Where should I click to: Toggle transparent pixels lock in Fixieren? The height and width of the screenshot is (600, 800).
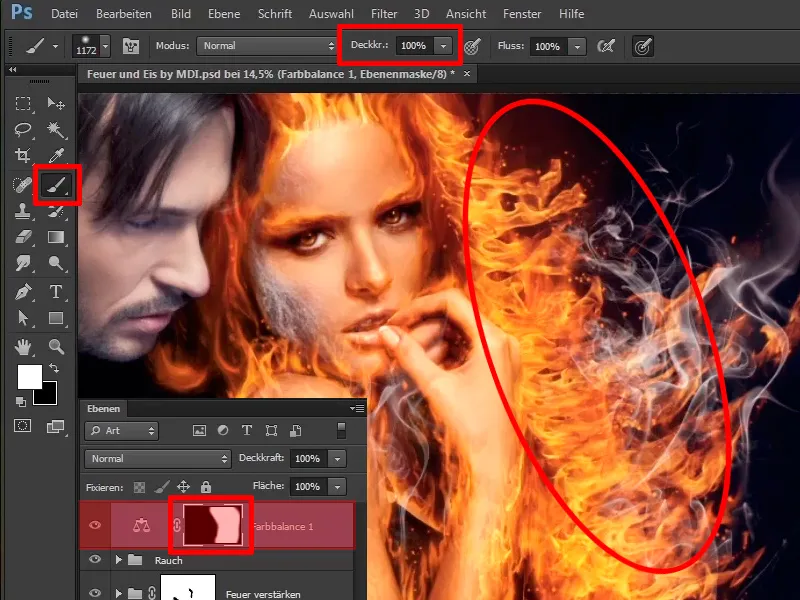139,487
